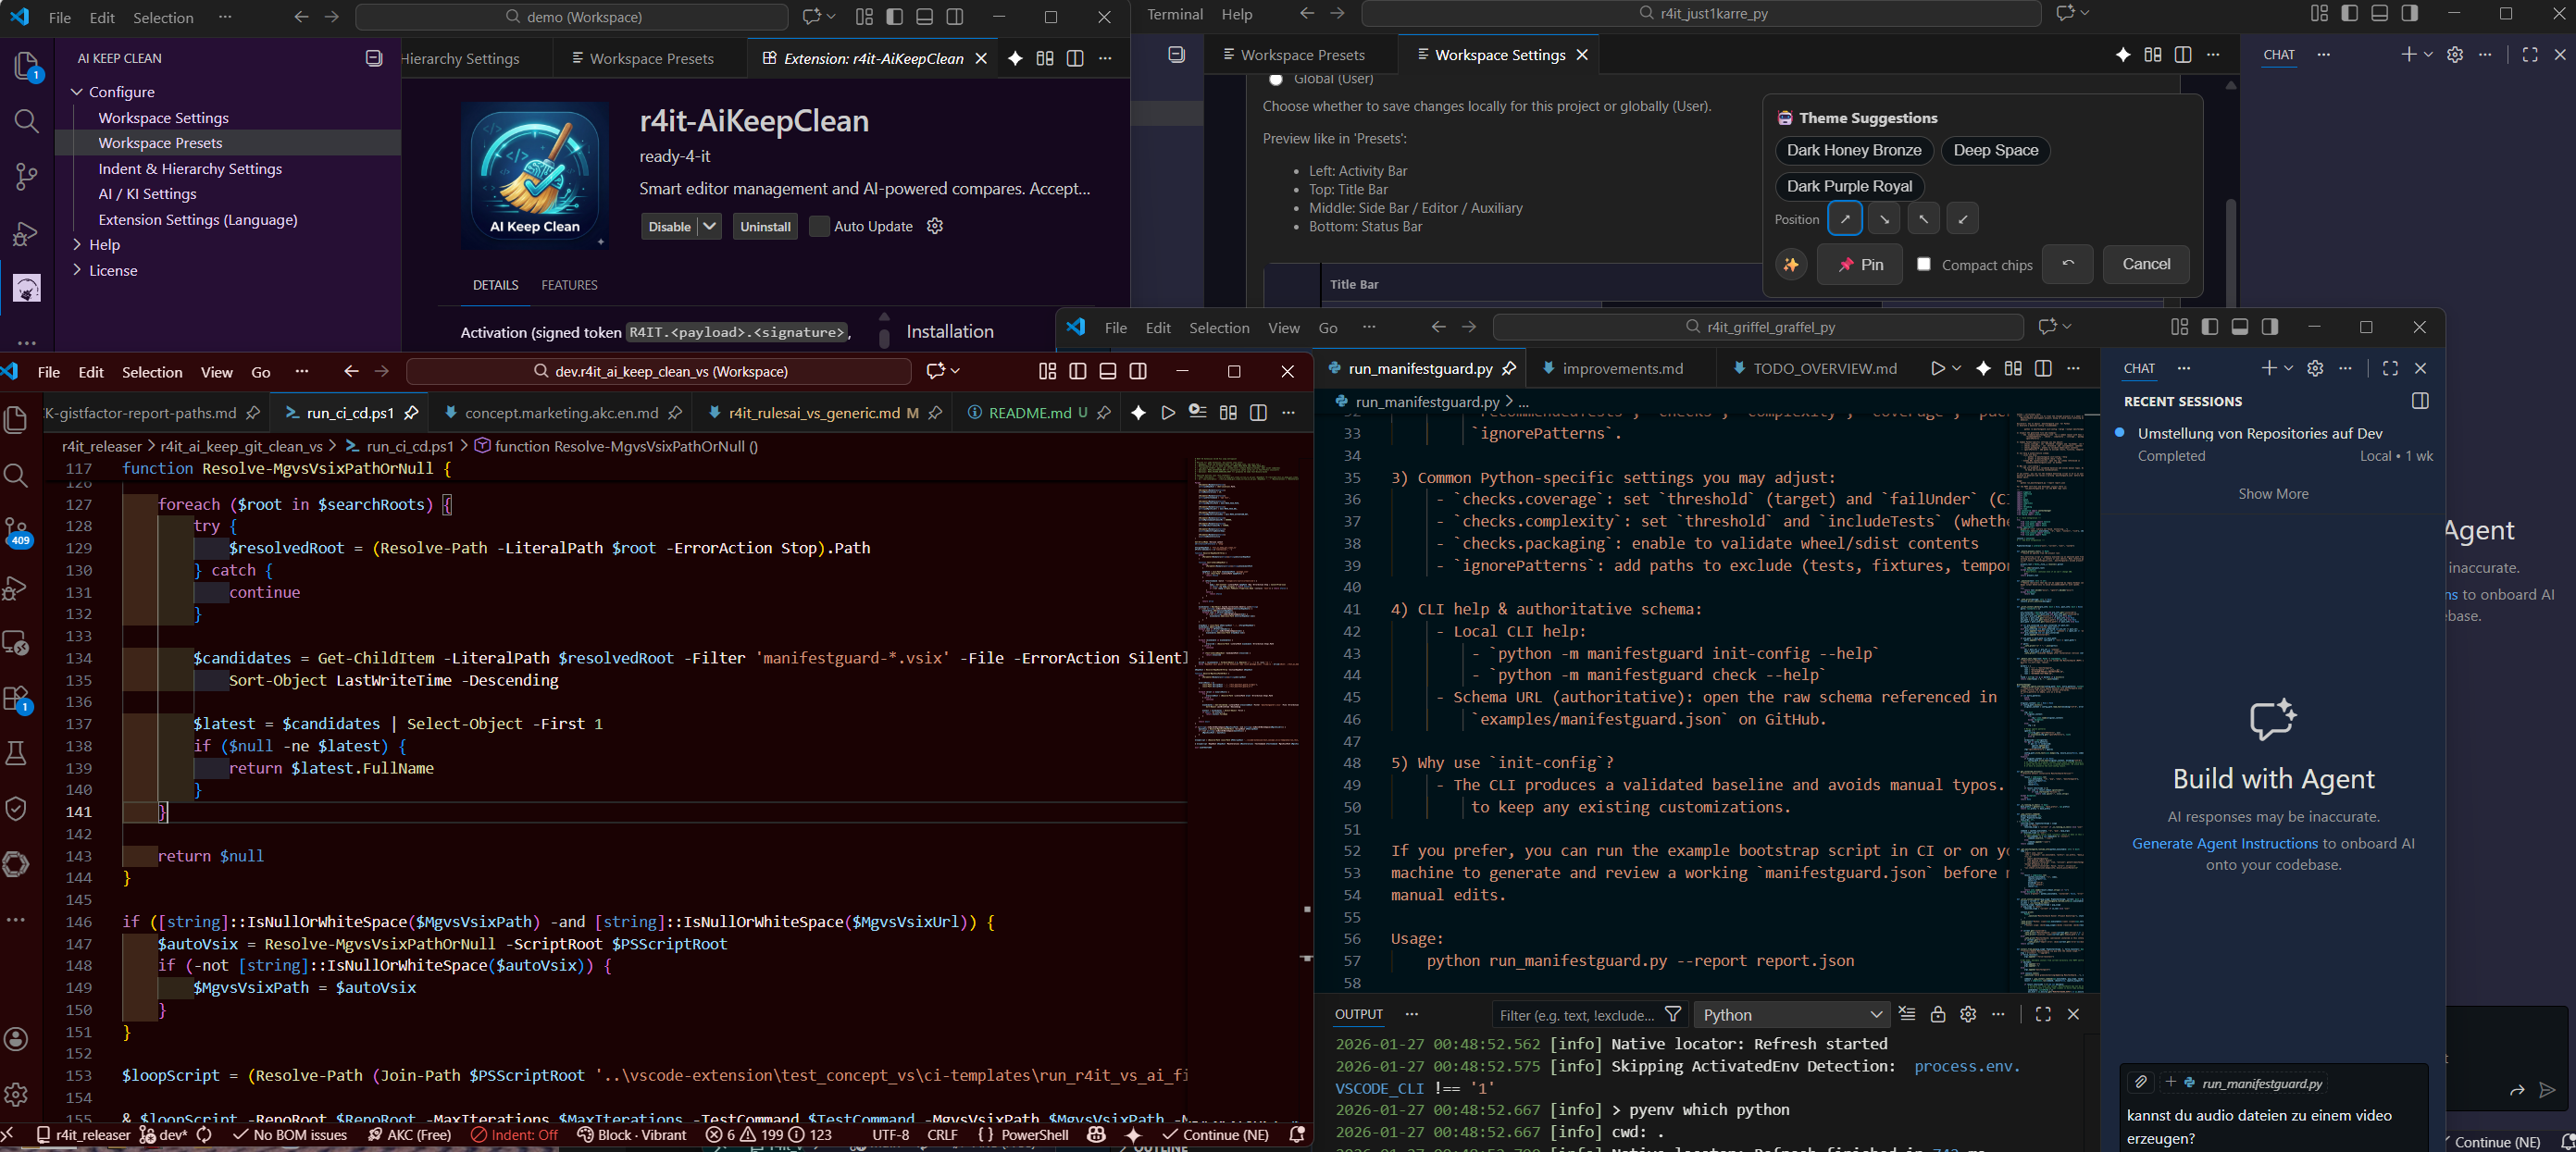Screen dimensions: 2576x1152
Task: Click the Generate Agent Instructions link
Action: (2224, 843)
